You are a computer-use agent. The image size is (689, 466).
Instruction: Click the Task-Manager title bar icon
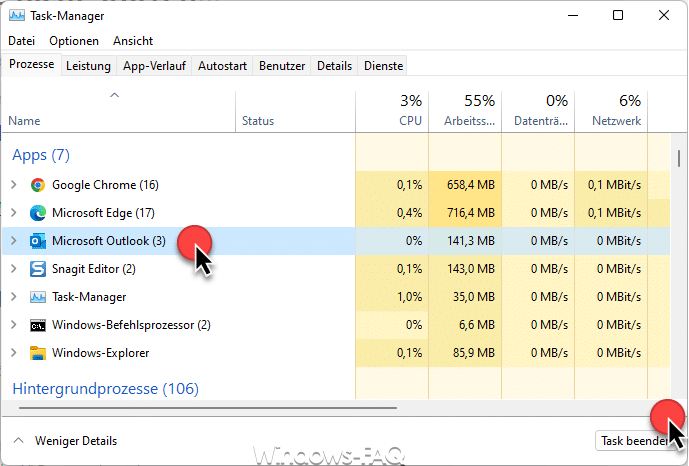coord(17,16)
